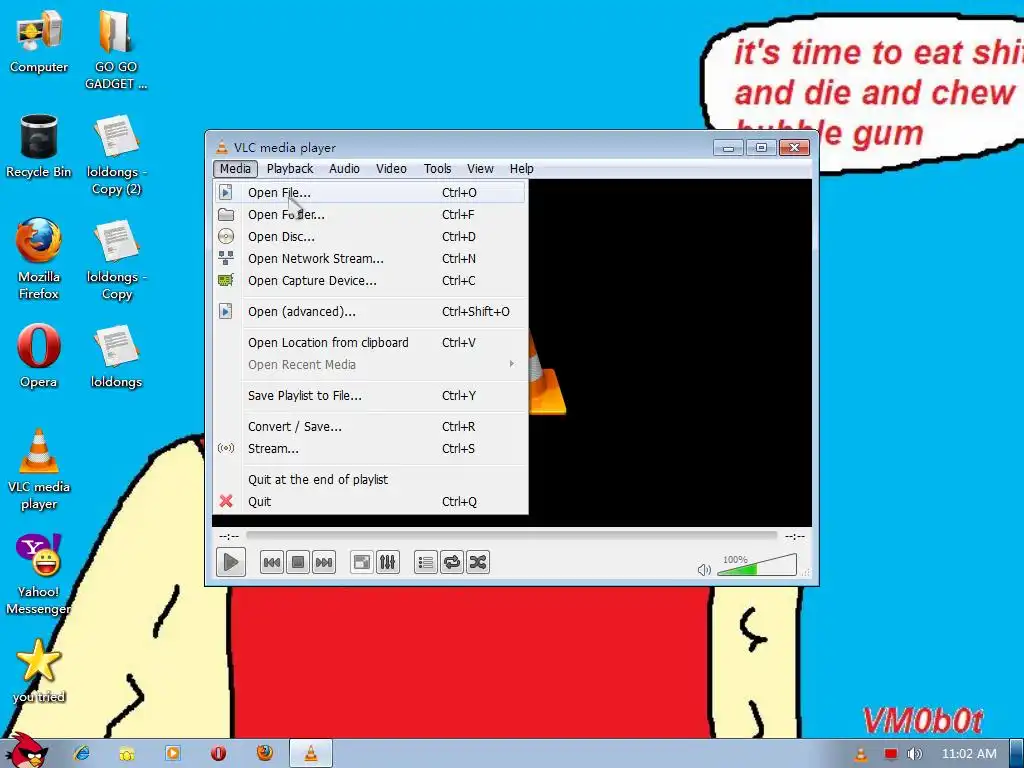Select loldongs - Copy (2) file
Screen dimensions: 1024x768
click(x=116, y=155)
